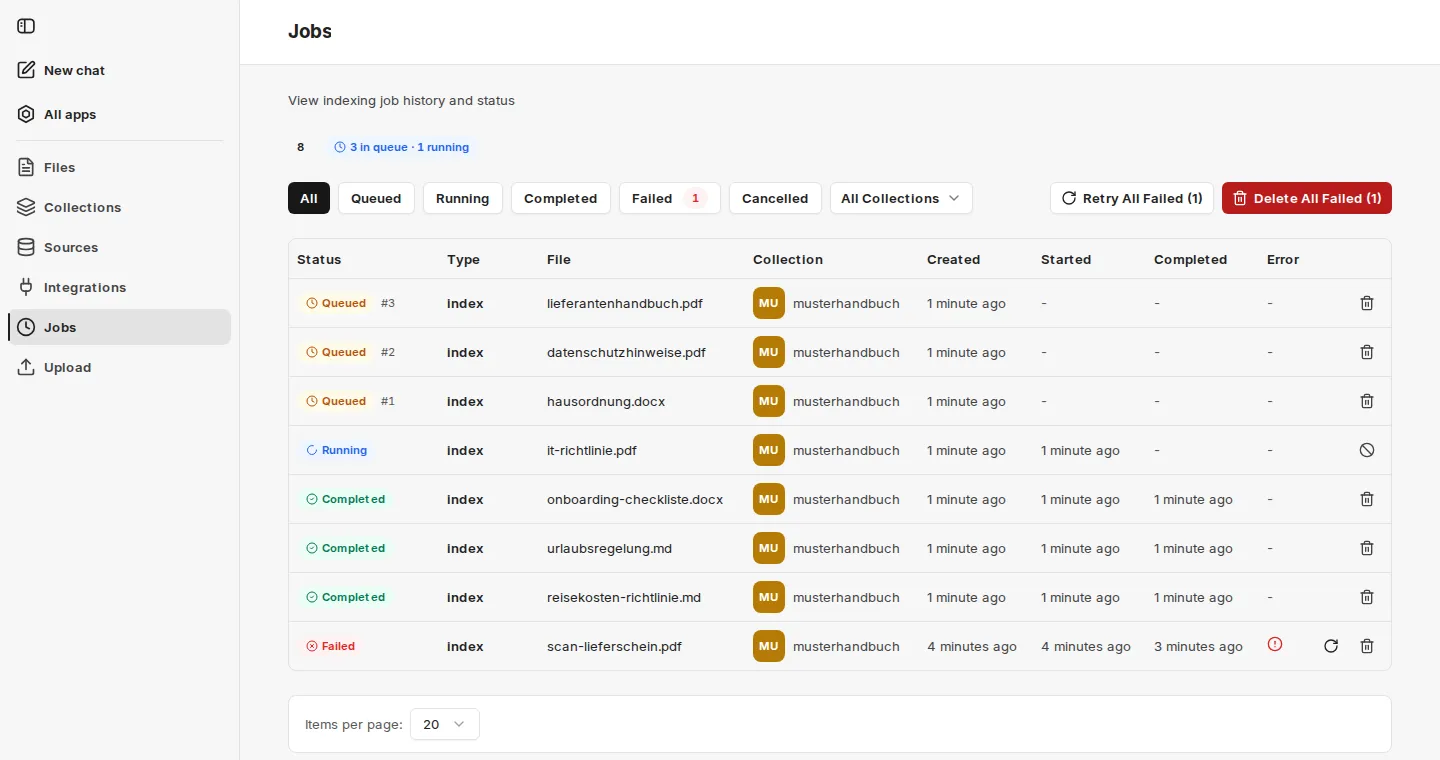Delete the reisekosten-richtlinie.md job
This screenshot has height=760, width=1440.
click(x=1367, y=597)
